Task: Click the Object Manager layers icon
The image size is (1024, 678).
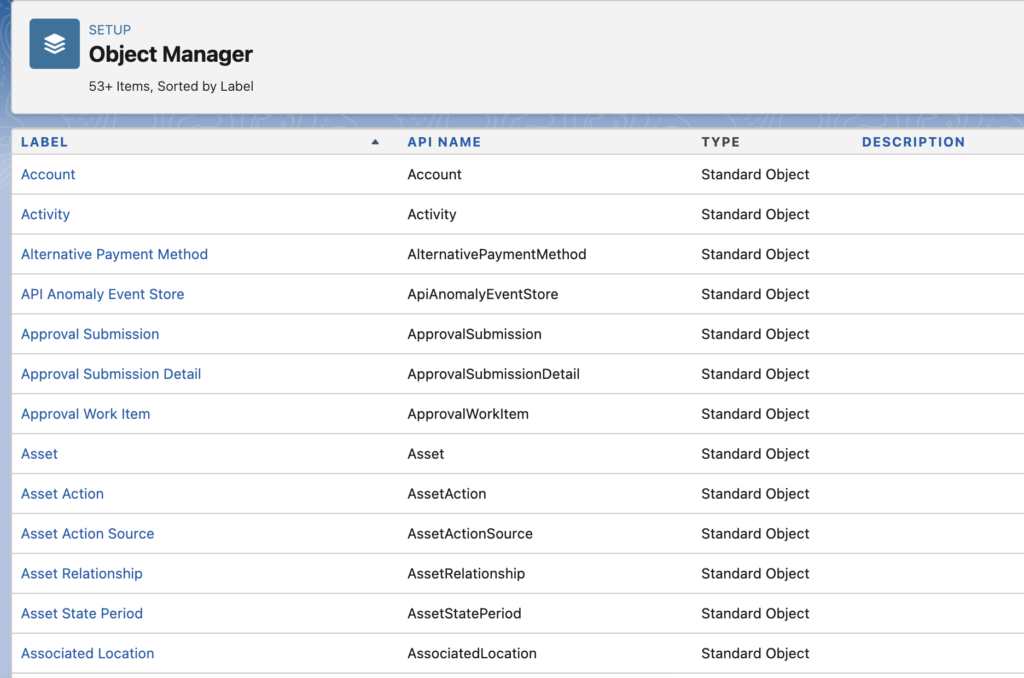Action: (54, 44)
